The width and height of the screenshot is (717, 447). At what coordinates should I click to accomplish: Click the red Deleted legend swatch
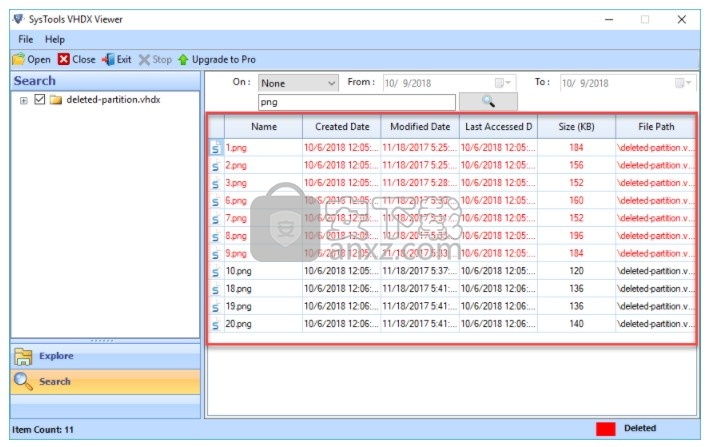coord(605,429)
